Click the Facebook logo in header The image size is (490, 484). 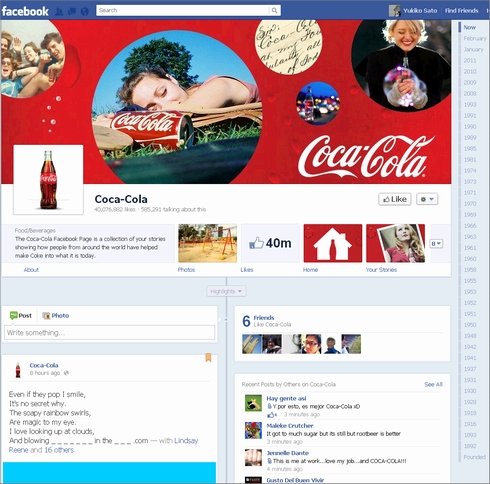(25, 11)
